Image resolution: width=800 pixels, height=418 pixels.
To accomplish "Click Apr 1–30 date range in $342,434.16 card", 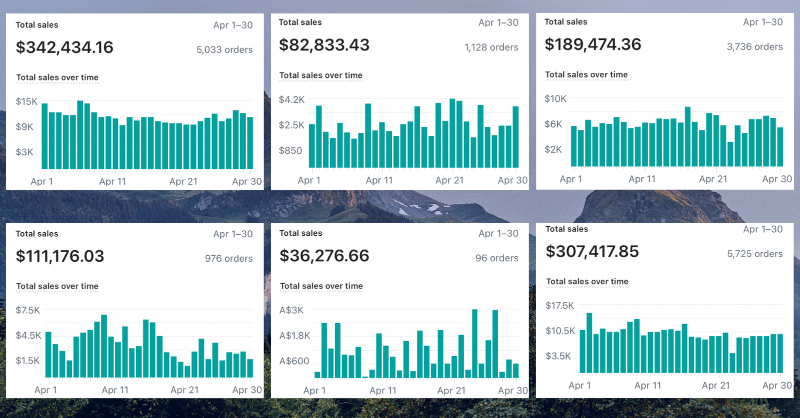I will (233, 25).
